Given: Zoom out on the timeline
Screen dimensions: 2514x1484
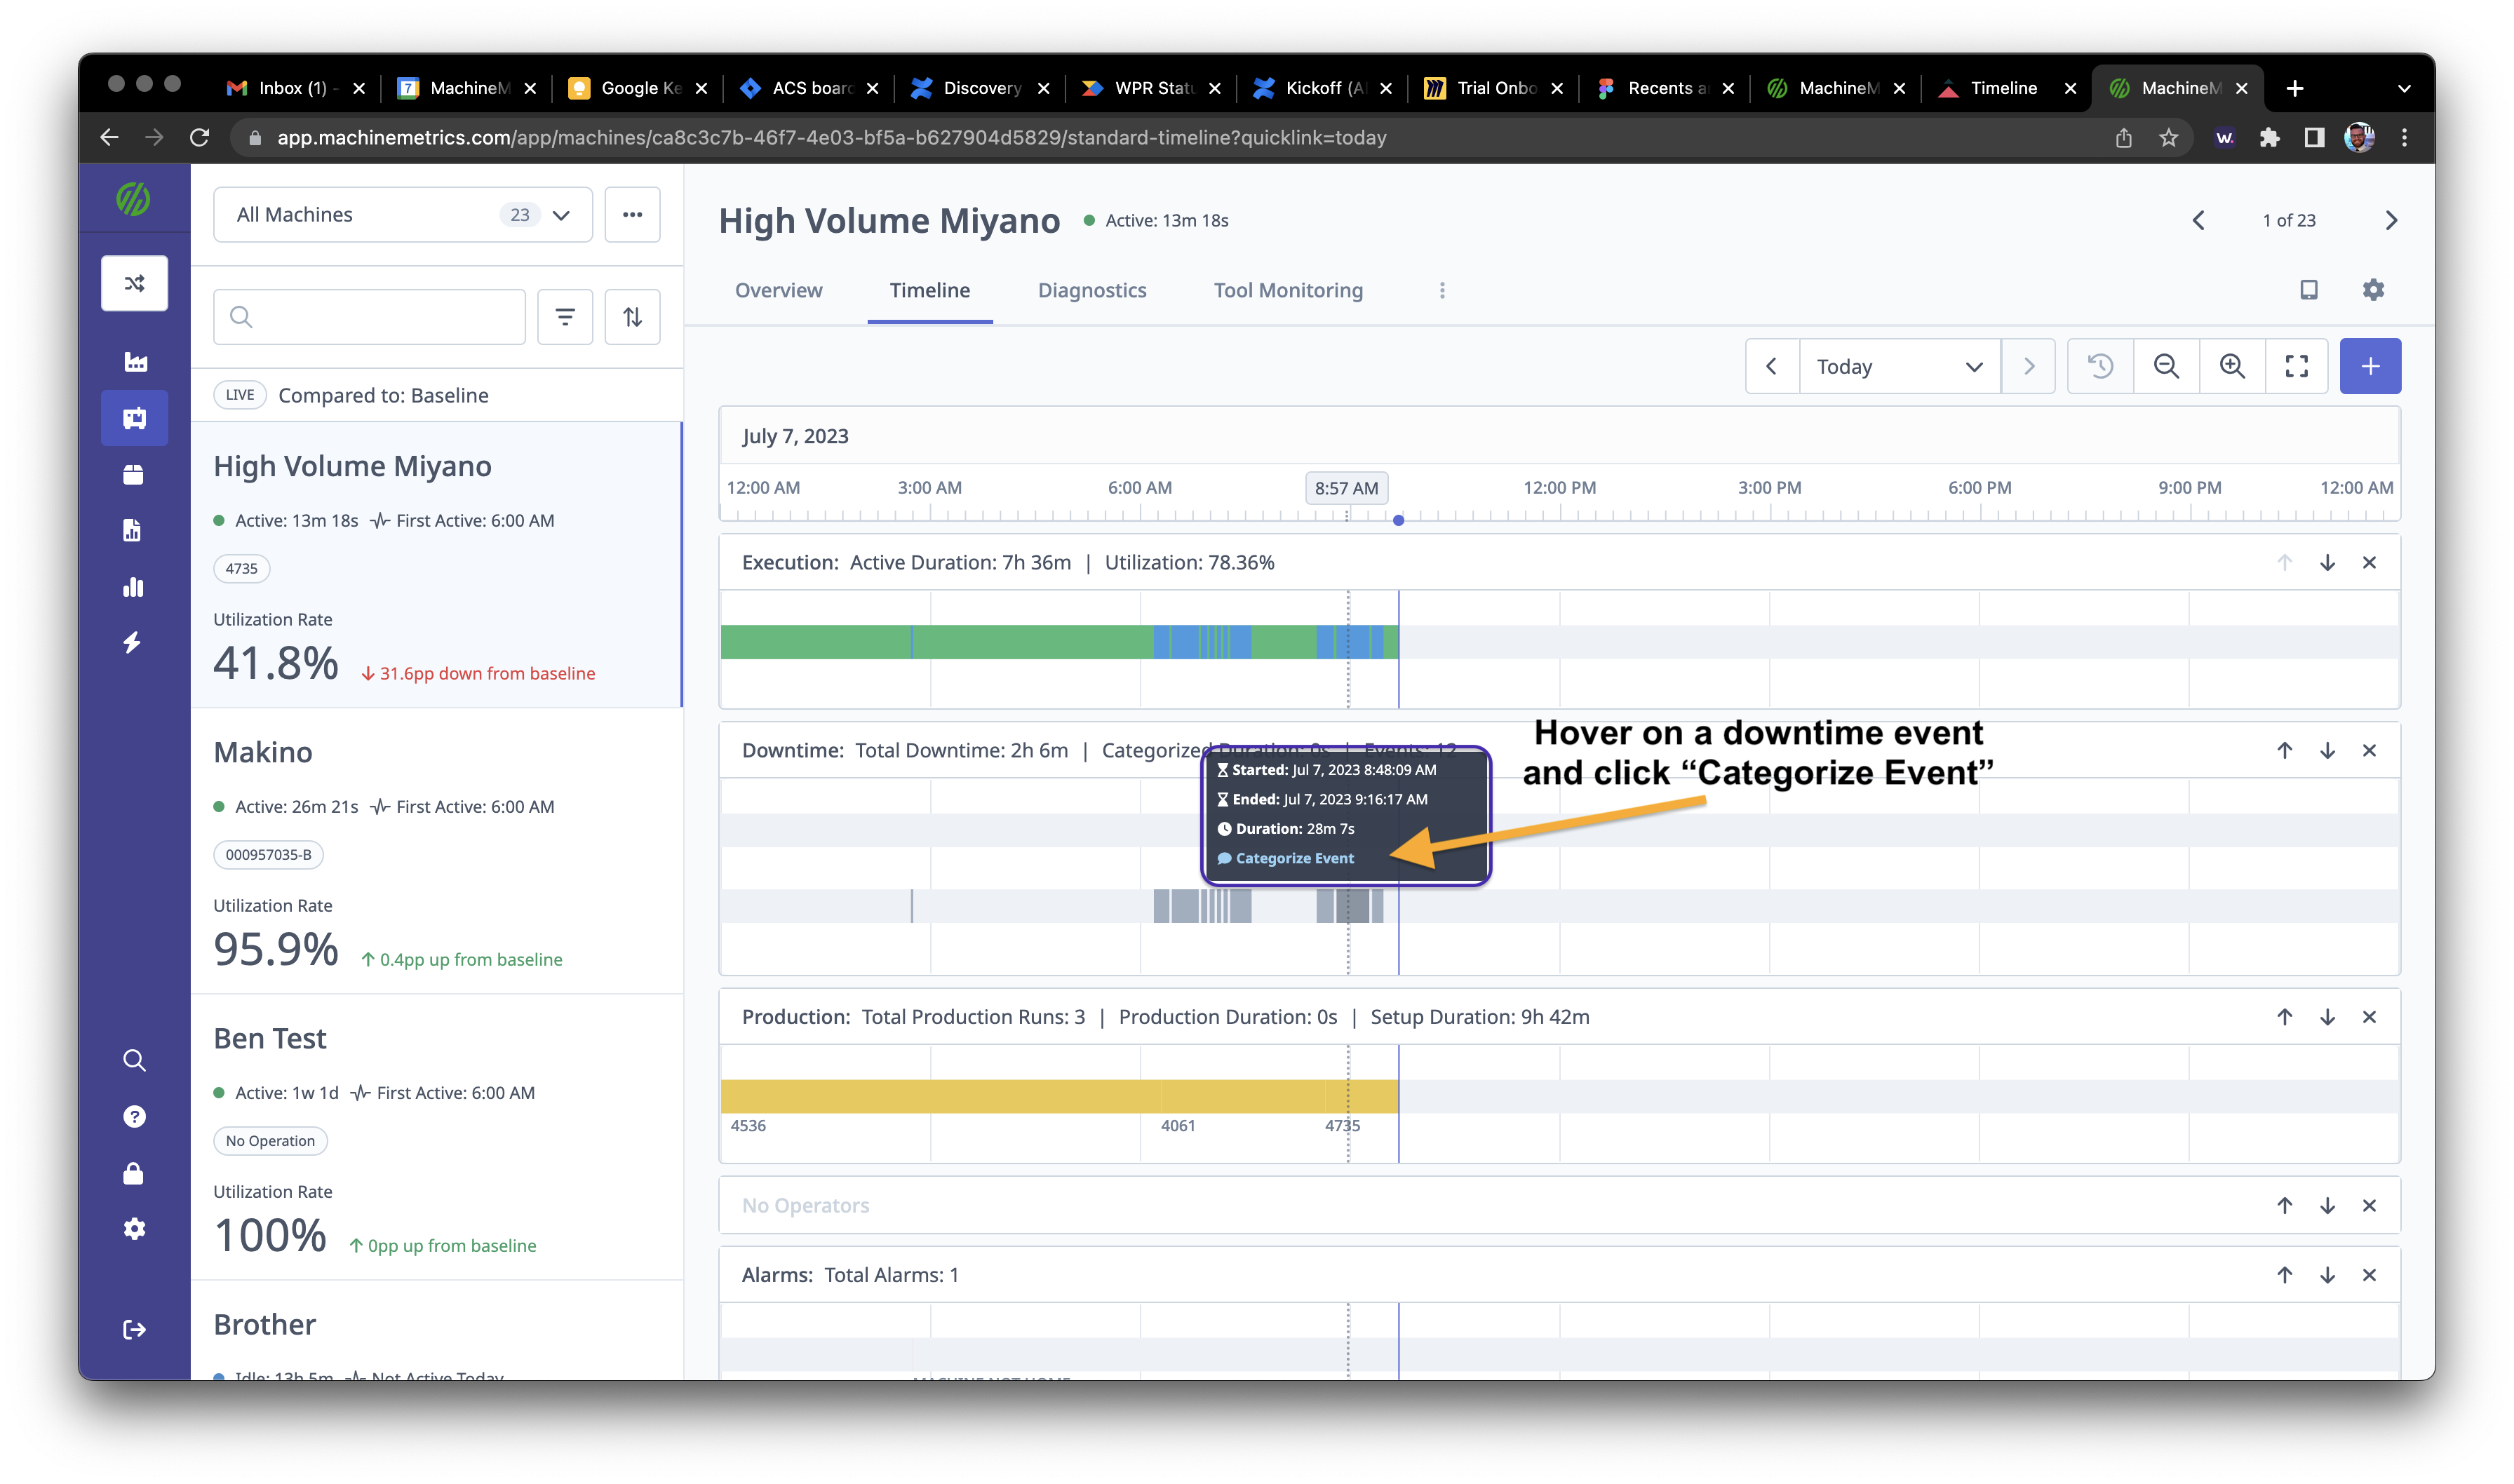Looking at the screenshot, I should 2166,366.
